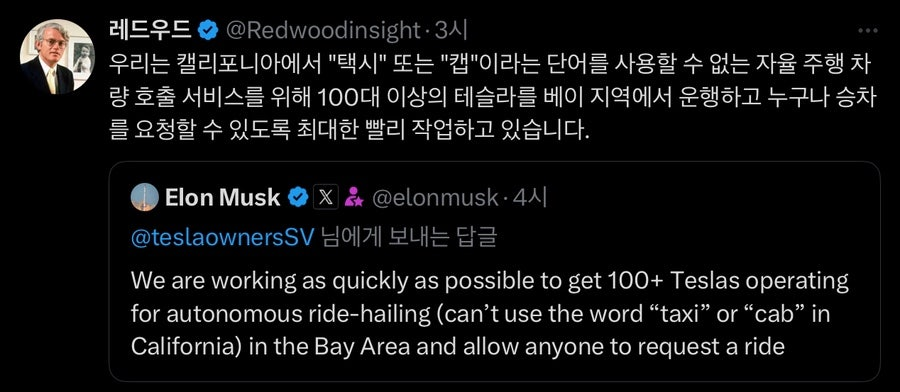
Task: Click the purple subscriber star icon
Action: pyautogui.click(x=353, y=197)
